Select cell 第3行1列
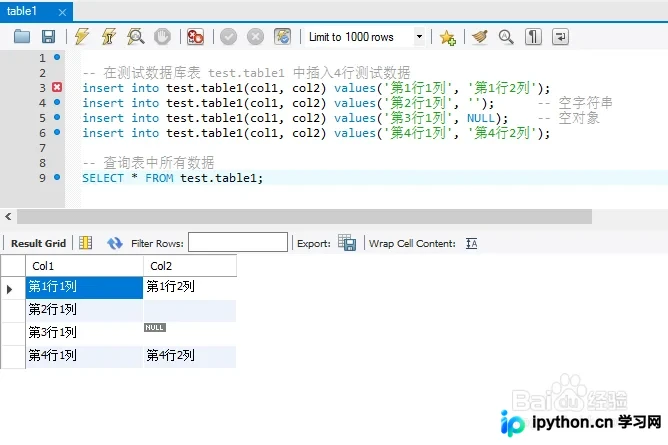Screen dimensions: 668x445 (84, 333)
